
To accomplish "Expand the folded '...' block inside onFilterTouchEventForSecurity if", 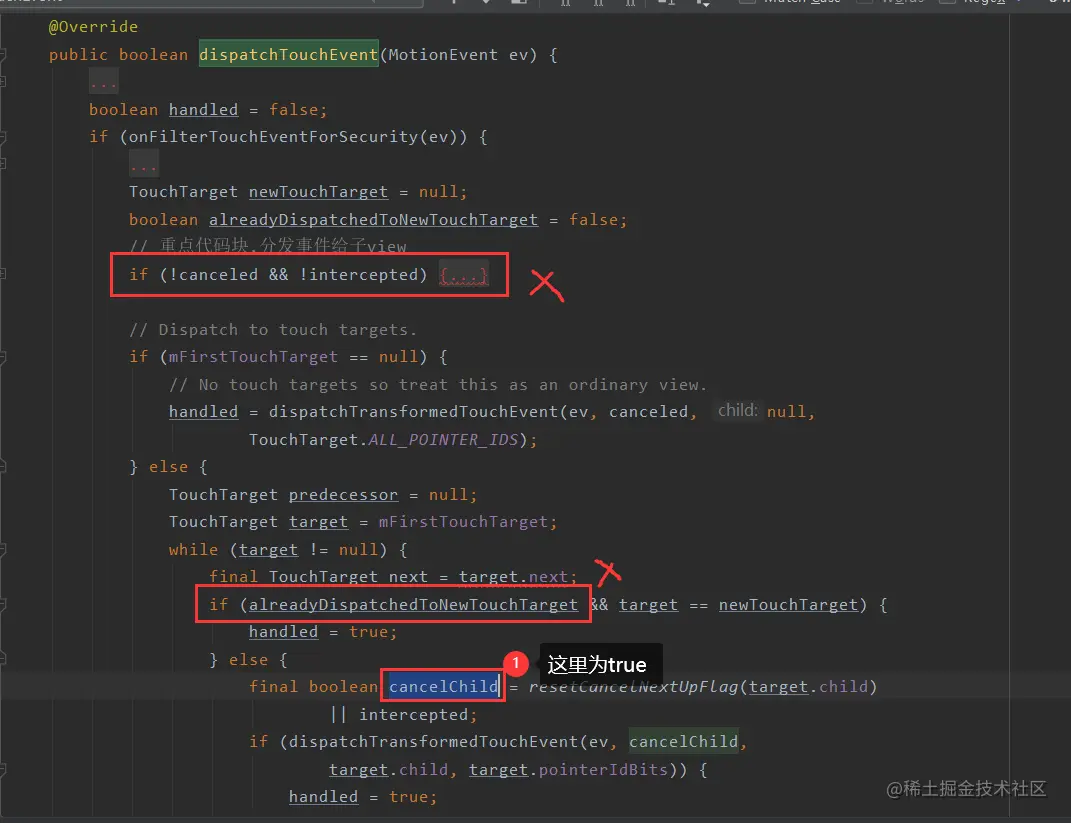I will pos(143,165).
